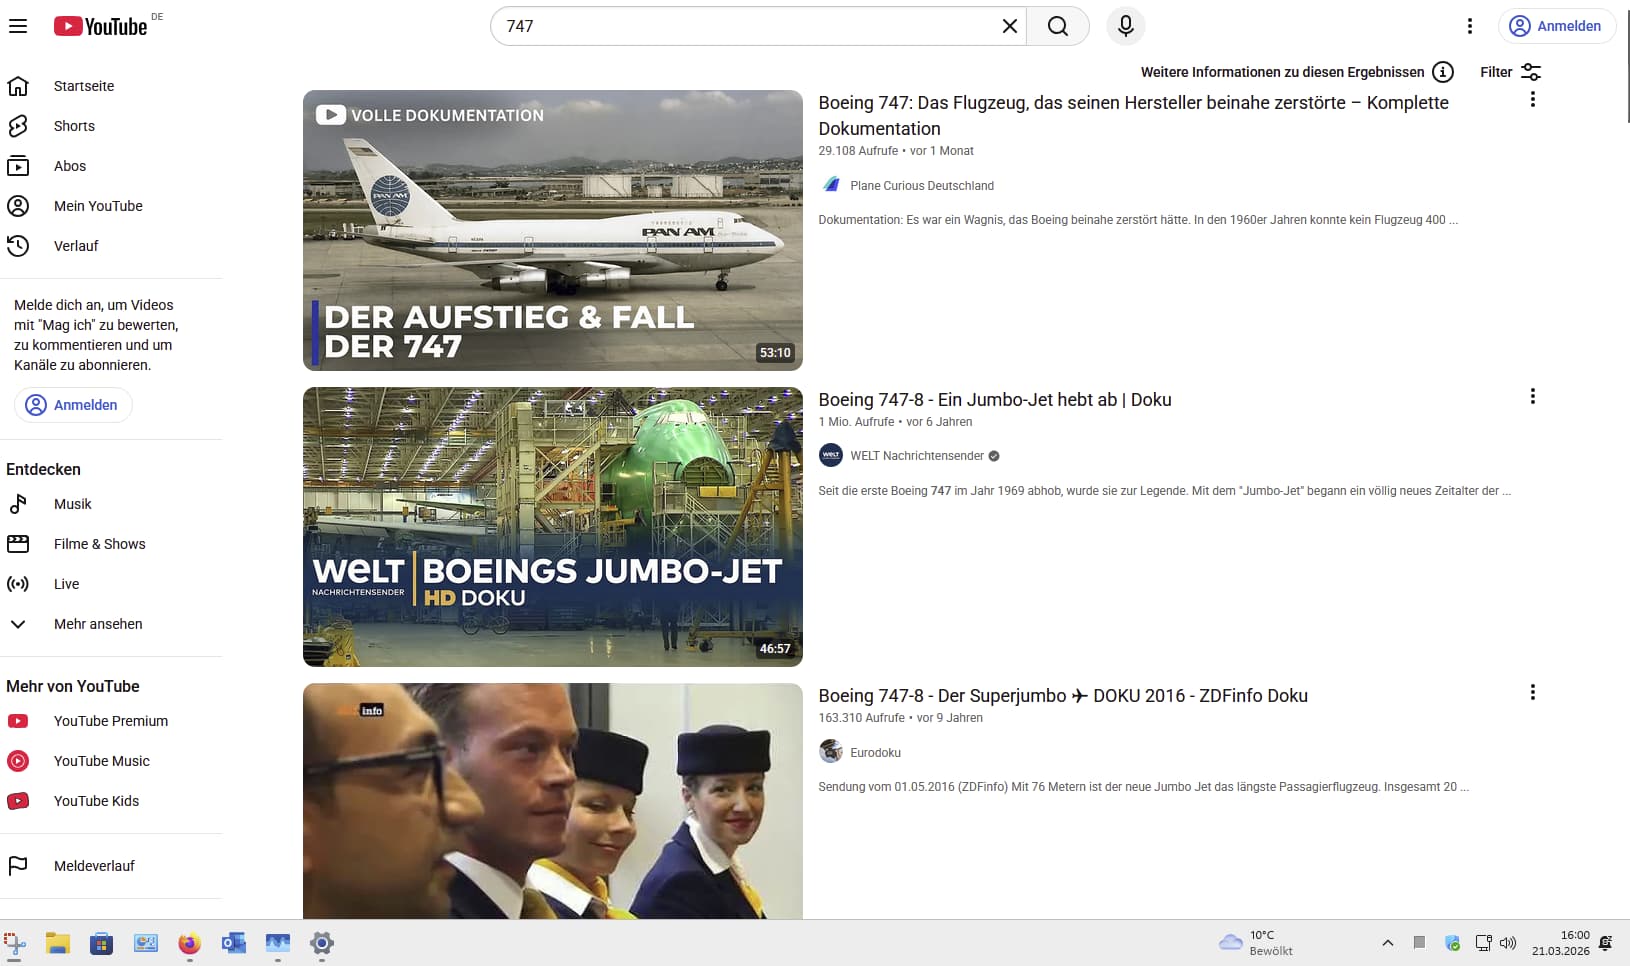Open the Filter options
1630x966 pixels.
(1510, 72)
